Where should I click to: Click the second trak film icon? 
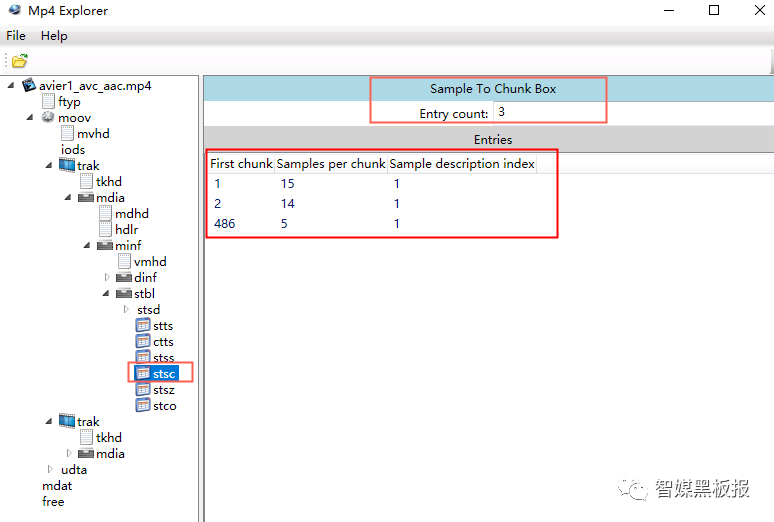[x=67, y=421]
